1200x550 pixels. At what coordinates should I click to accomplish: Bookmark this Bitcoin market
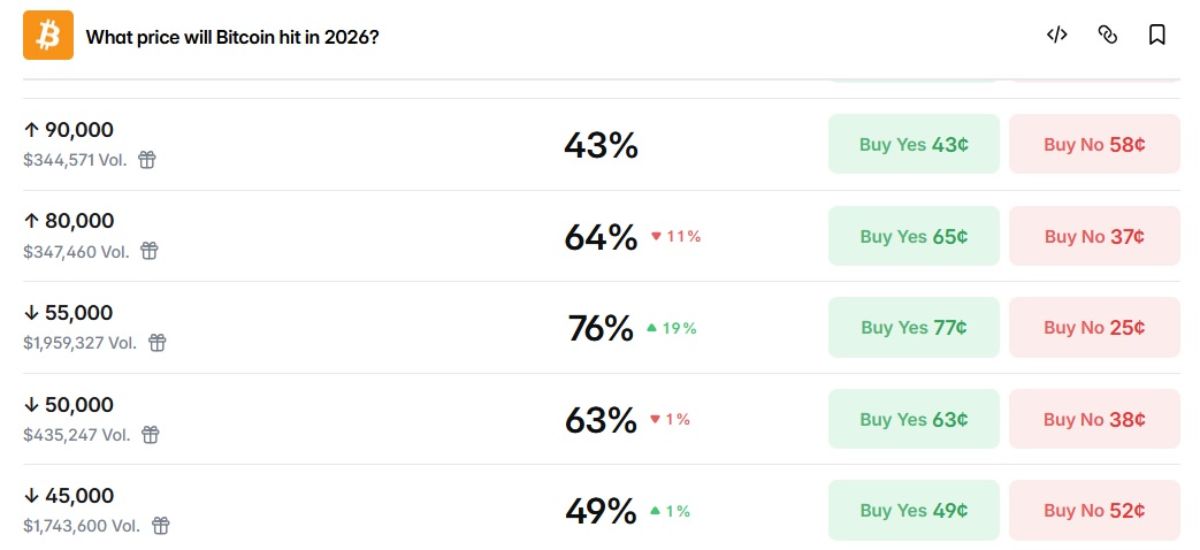pos(1157,36)
